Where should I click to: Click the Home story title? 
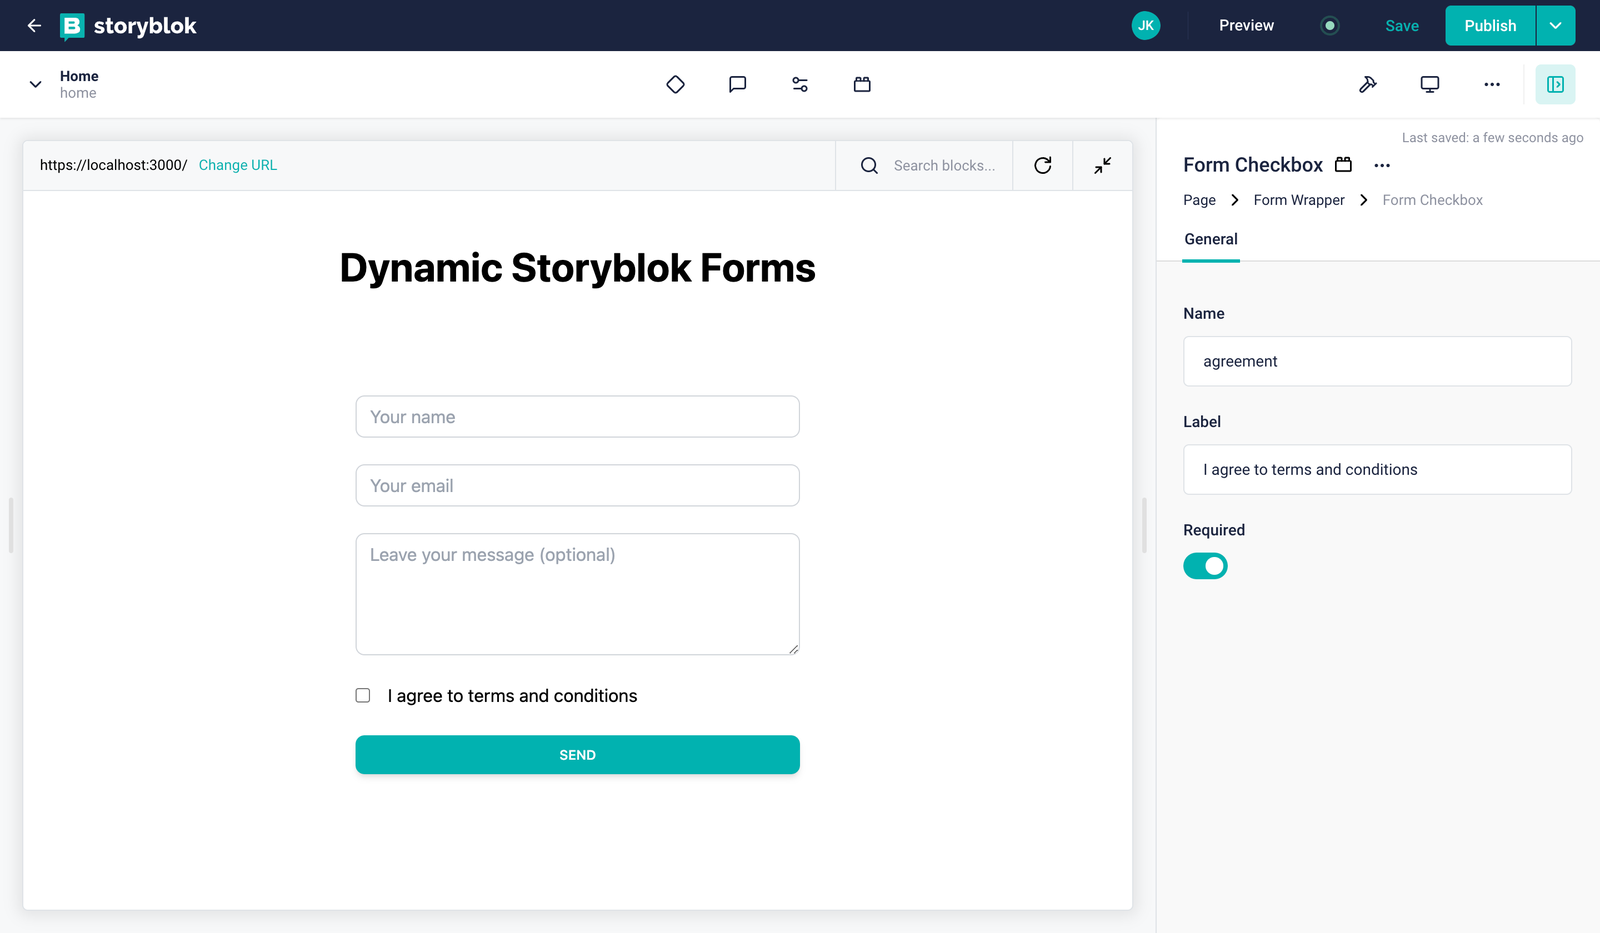pos(79,76)
